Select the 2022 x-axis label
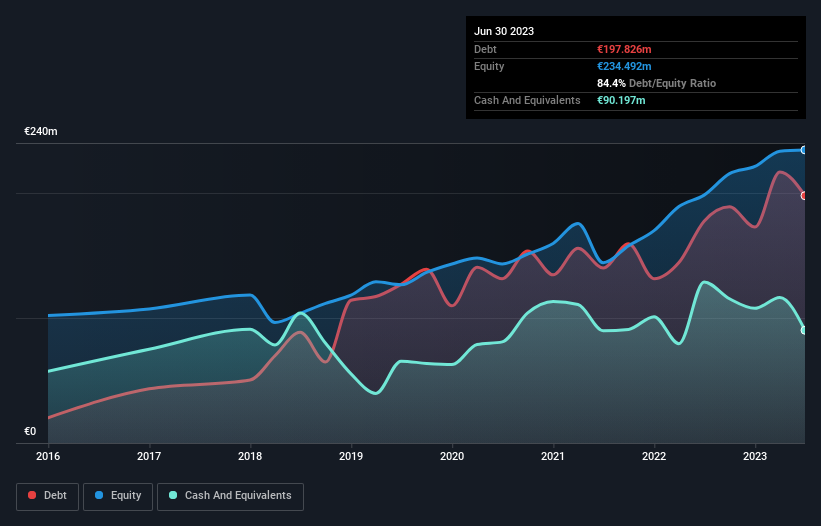 coord(654,456)
